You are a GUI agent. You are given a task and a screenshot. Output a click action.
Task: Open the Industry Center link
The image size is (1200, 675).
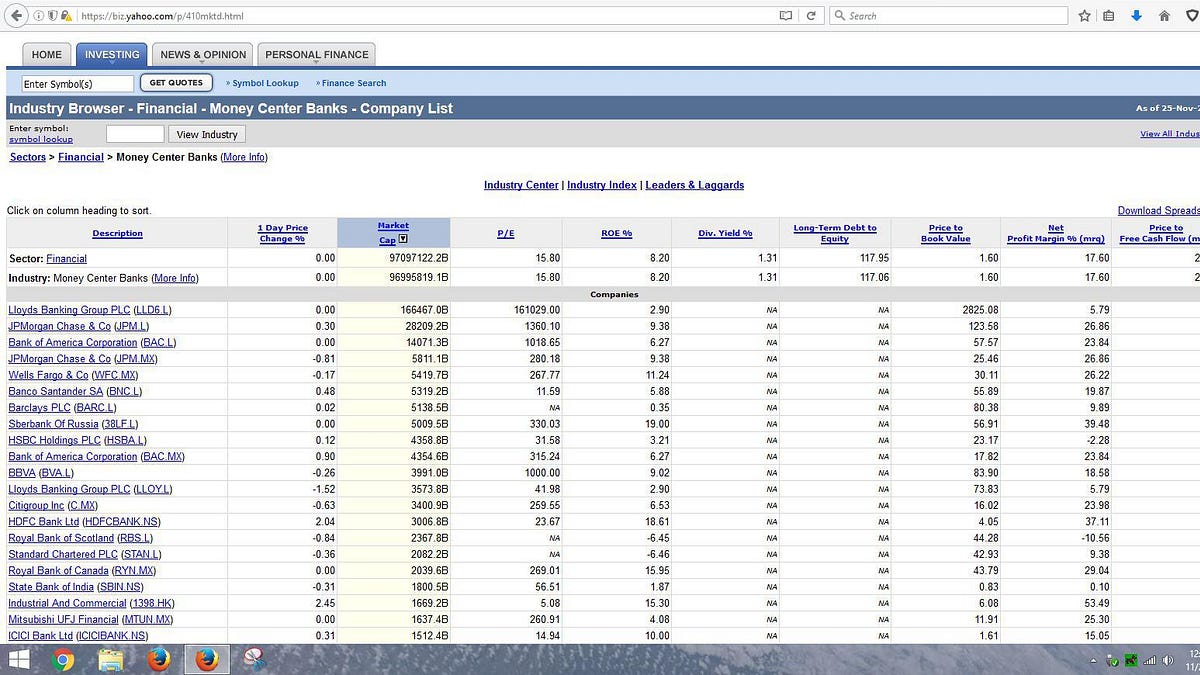[521, 185]
